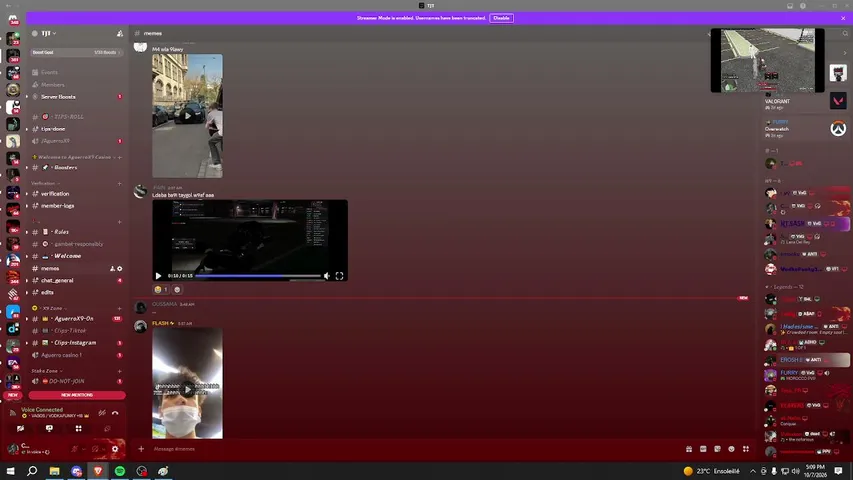Open the Clips-Tiktok channel
This screenshot has height=480, width=853.
70,330
